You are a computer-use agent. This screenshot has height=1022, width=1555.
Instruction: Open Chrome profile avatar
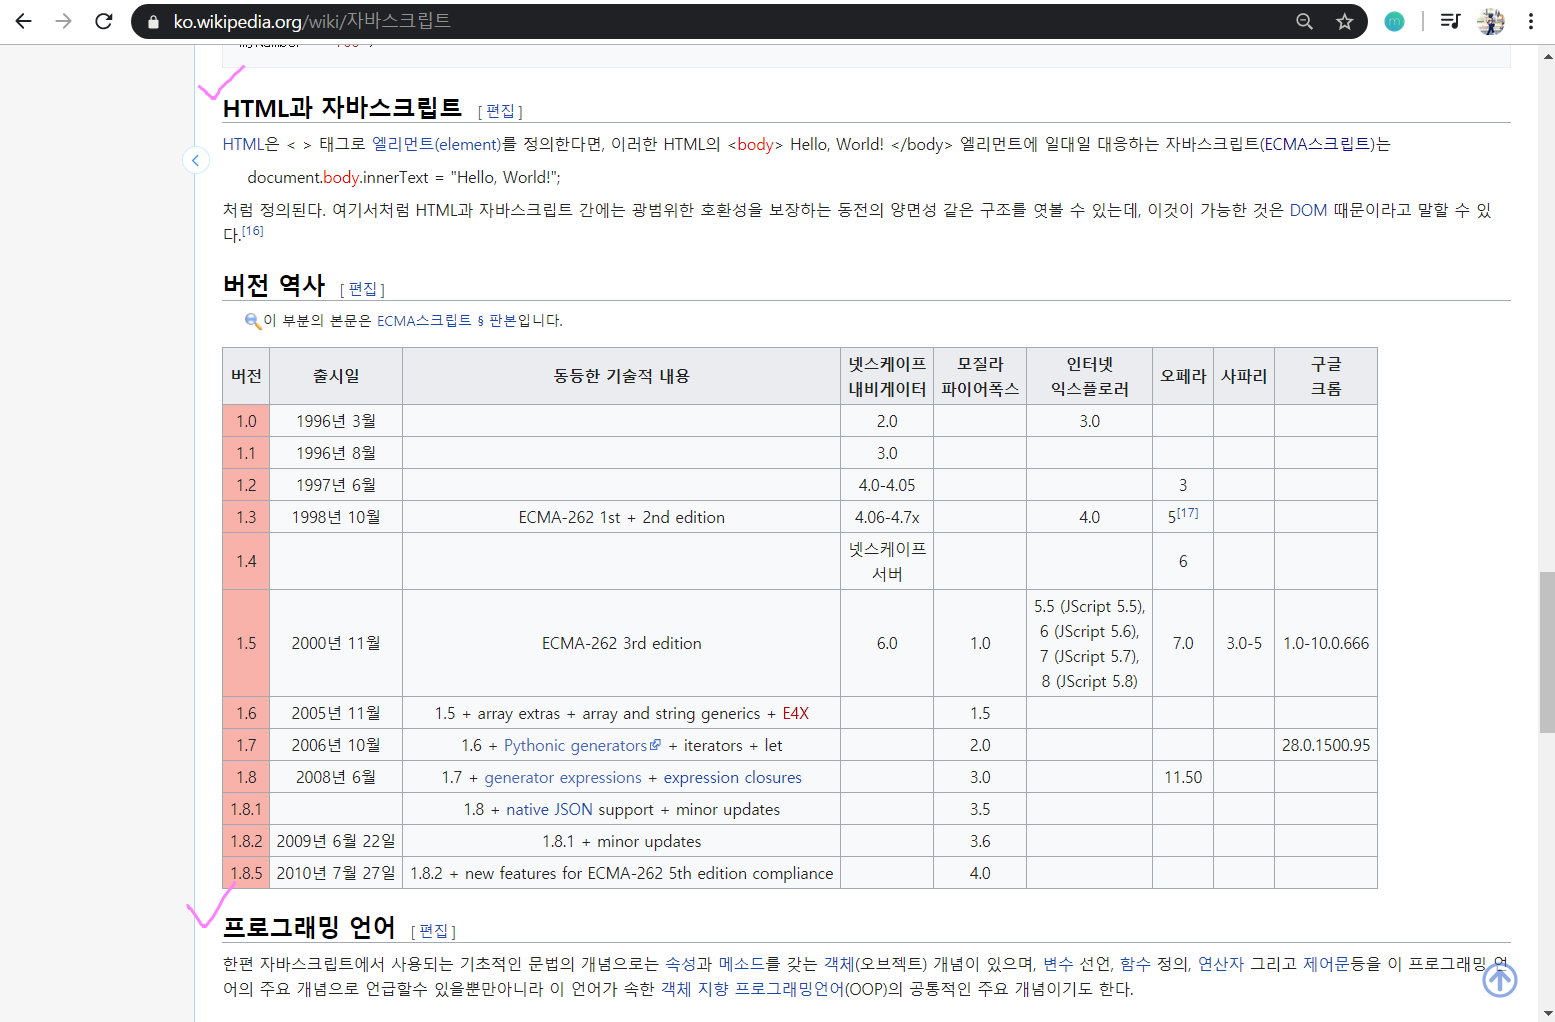1491,21
